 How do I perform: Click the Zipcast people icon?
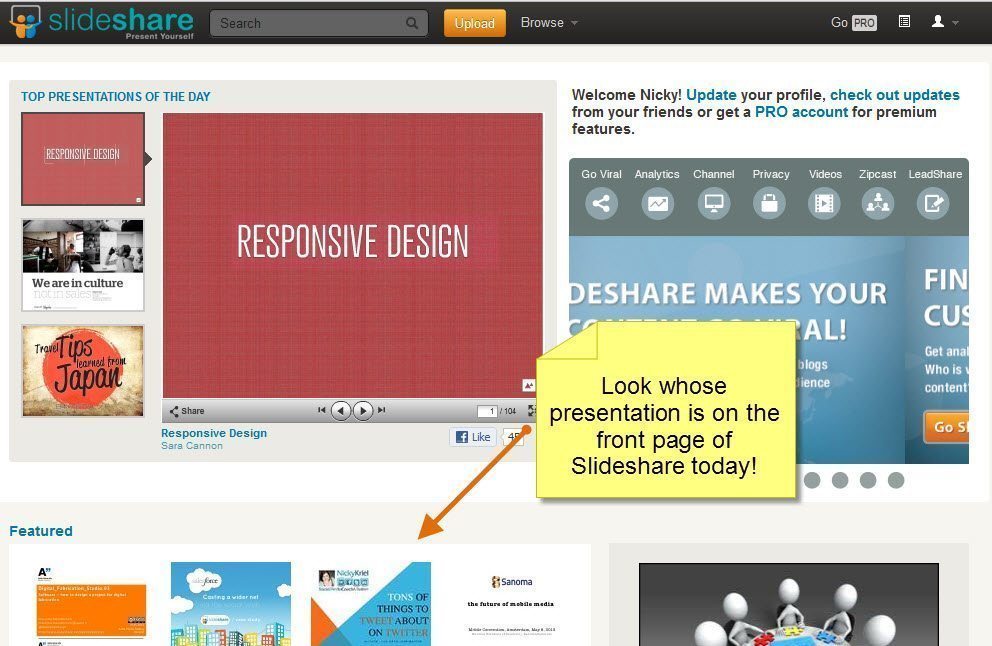[x=878, y=204]
